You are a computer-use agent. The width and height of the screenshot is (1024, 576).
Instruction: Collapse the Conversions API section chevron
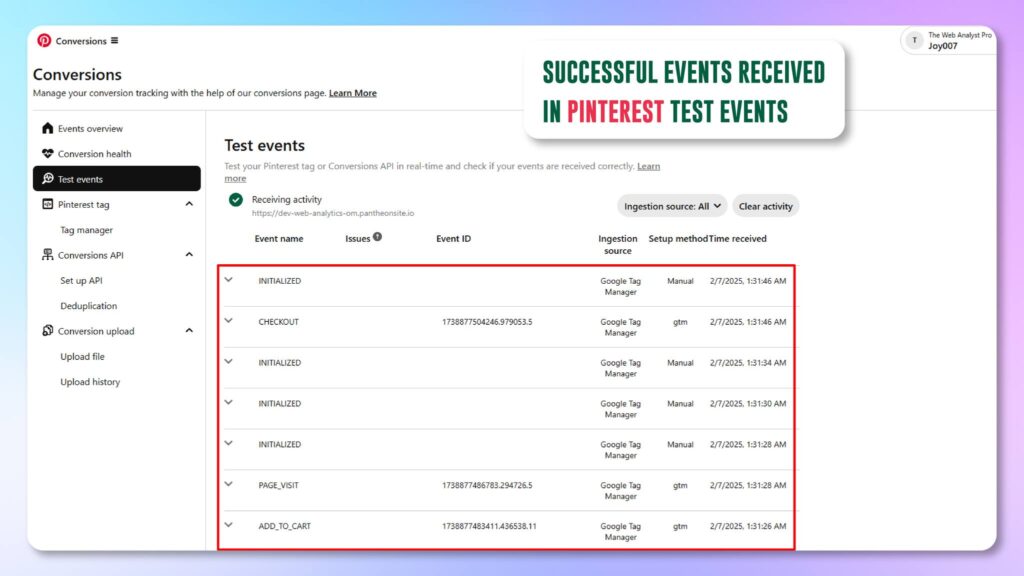pos(189,255)
